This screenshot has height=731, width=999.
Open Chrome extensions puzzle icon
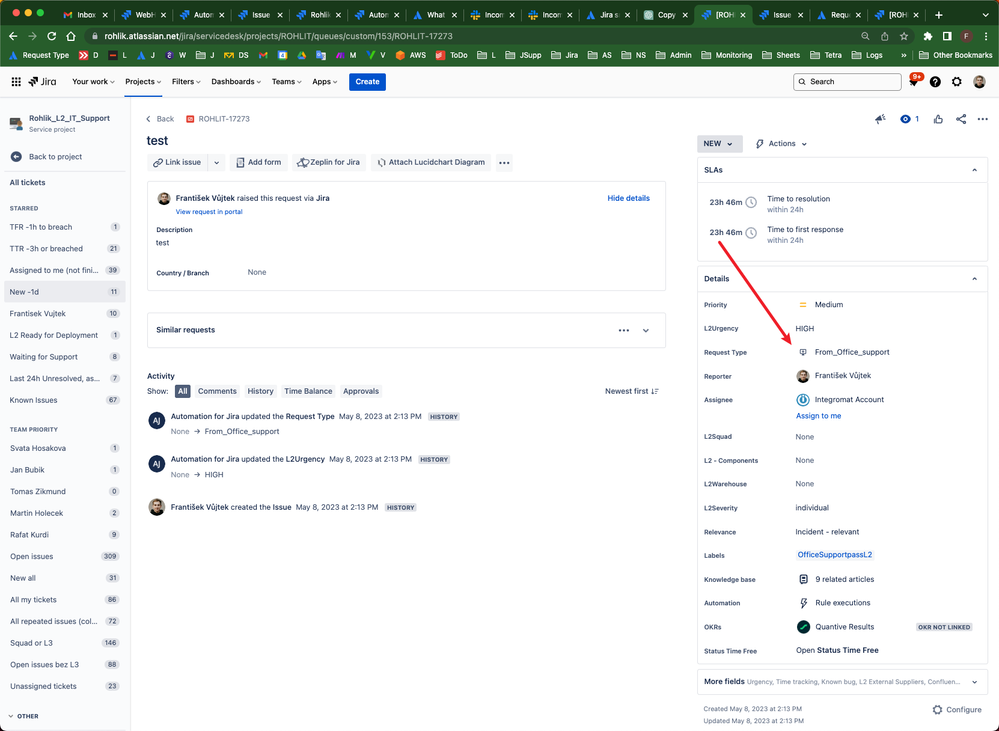(x=928, y=36)
